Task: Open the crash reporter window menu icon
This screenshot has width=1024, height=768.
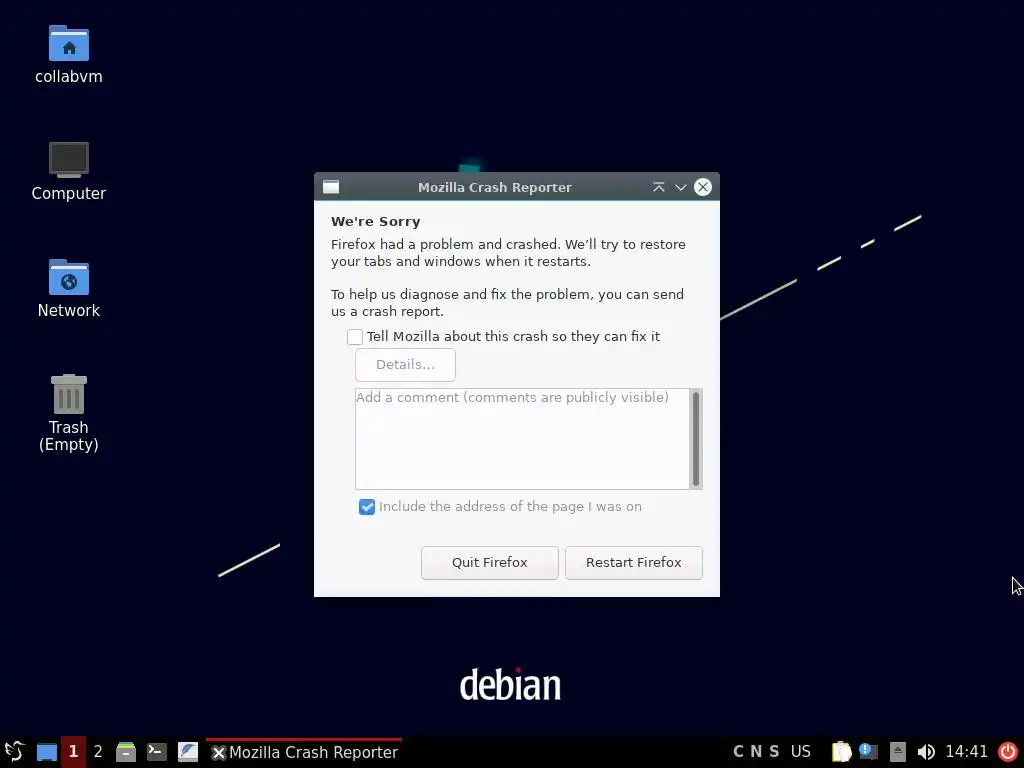Action: (x=331, y=187)
